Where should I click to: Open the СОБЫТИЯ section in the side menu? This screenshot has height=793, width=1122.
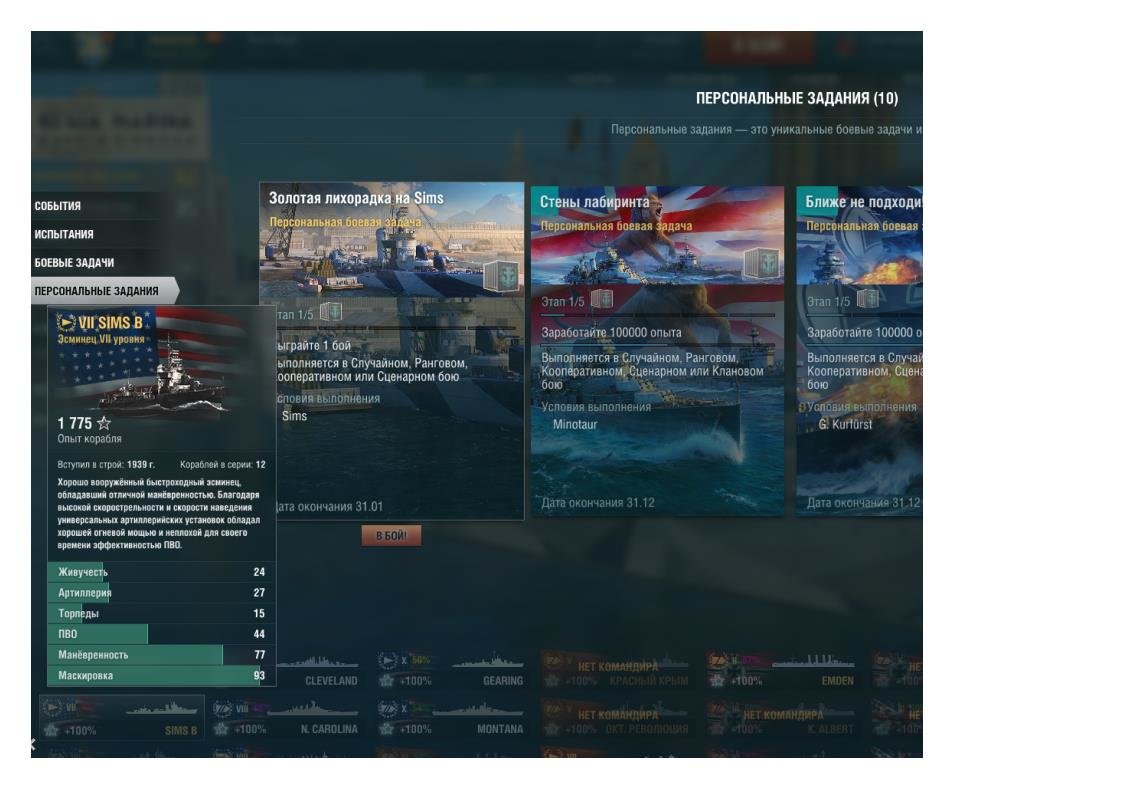(58, 206)
